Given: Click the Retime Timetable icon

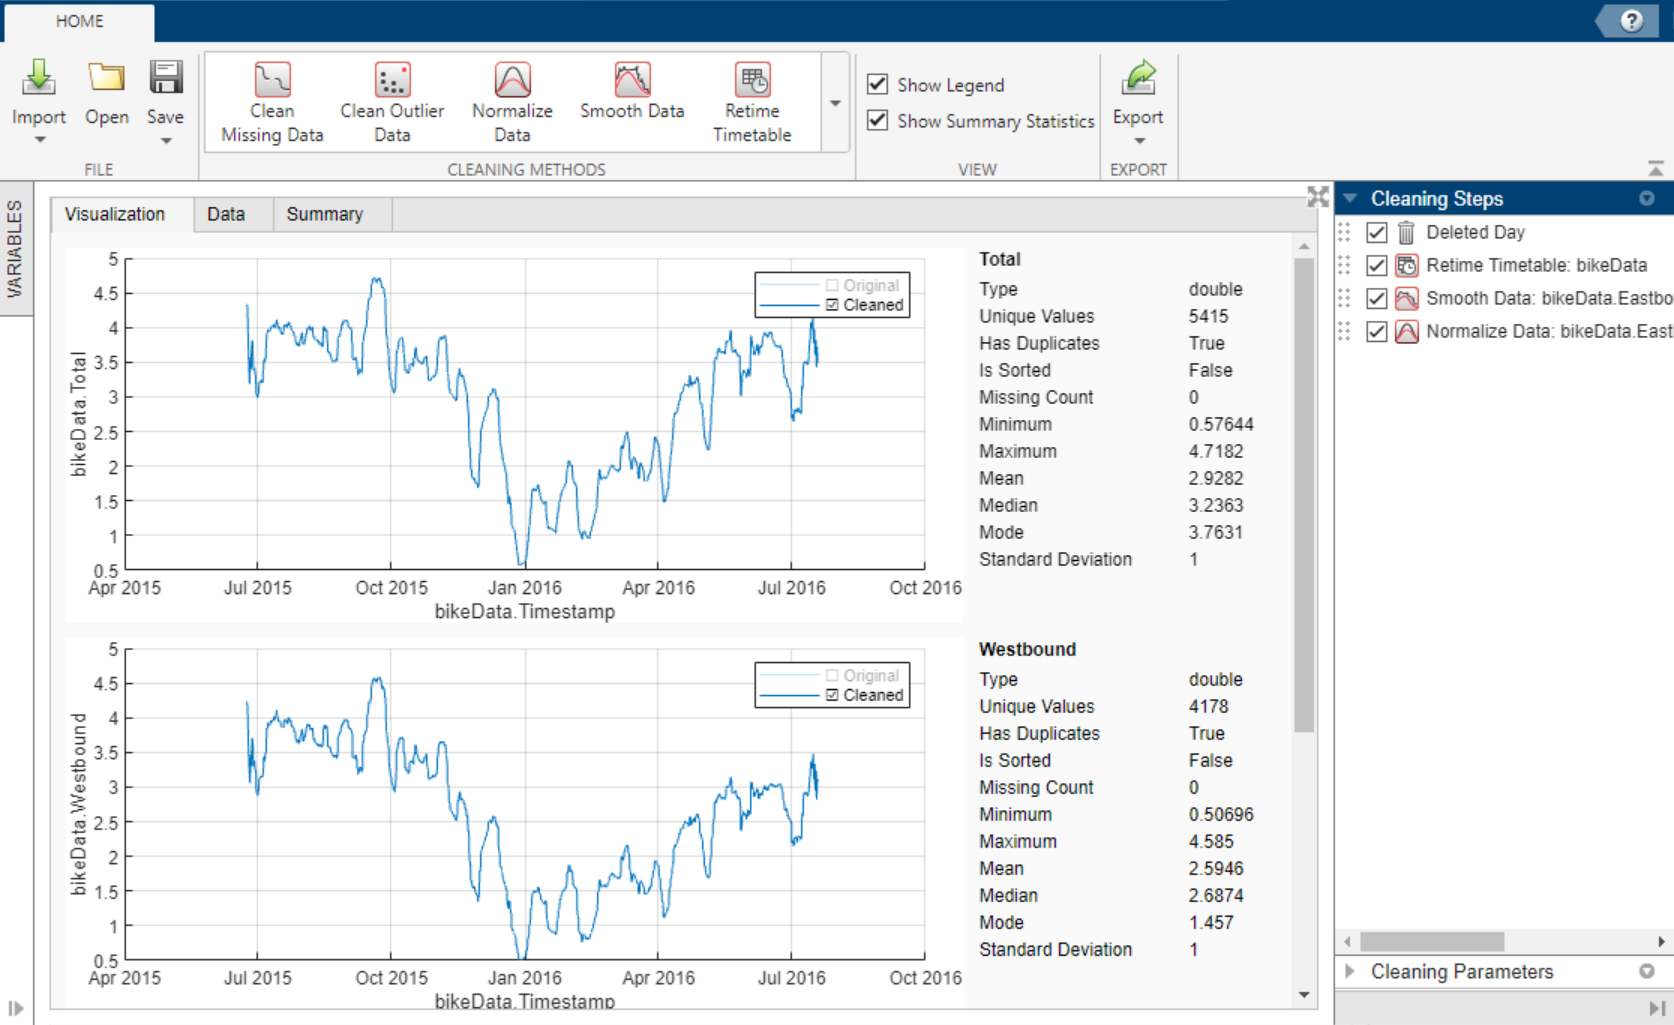Looking at the screenshot, I should 752,81.
